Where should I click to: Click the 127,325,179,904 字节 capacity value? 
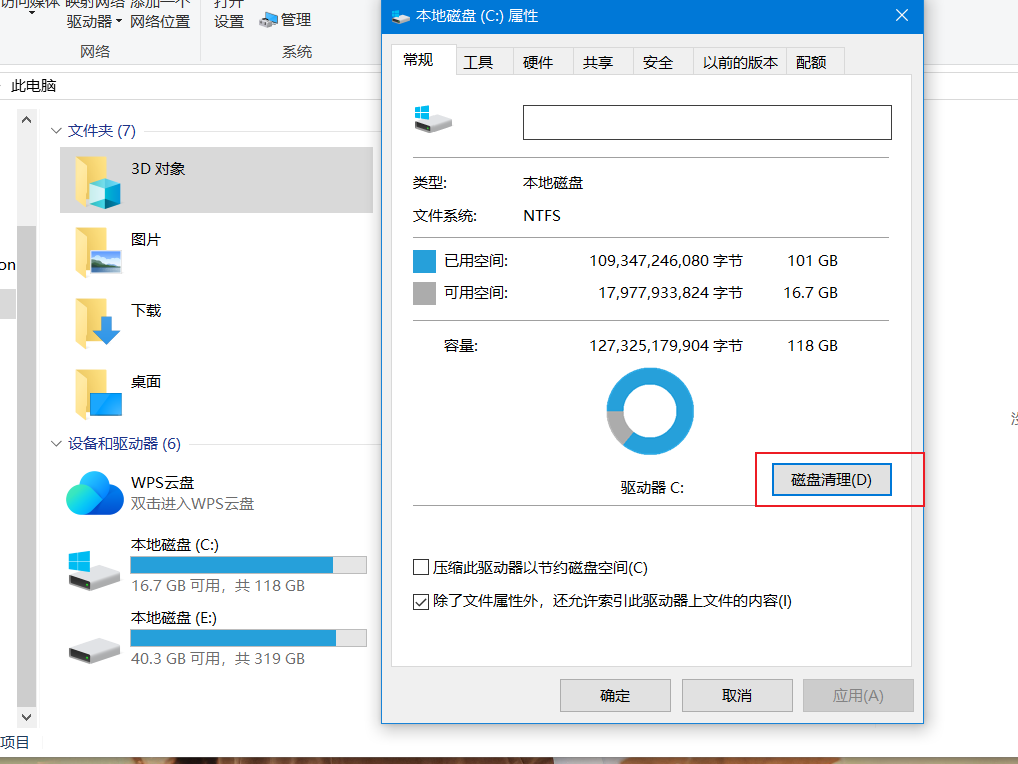(x=665, y=346)
